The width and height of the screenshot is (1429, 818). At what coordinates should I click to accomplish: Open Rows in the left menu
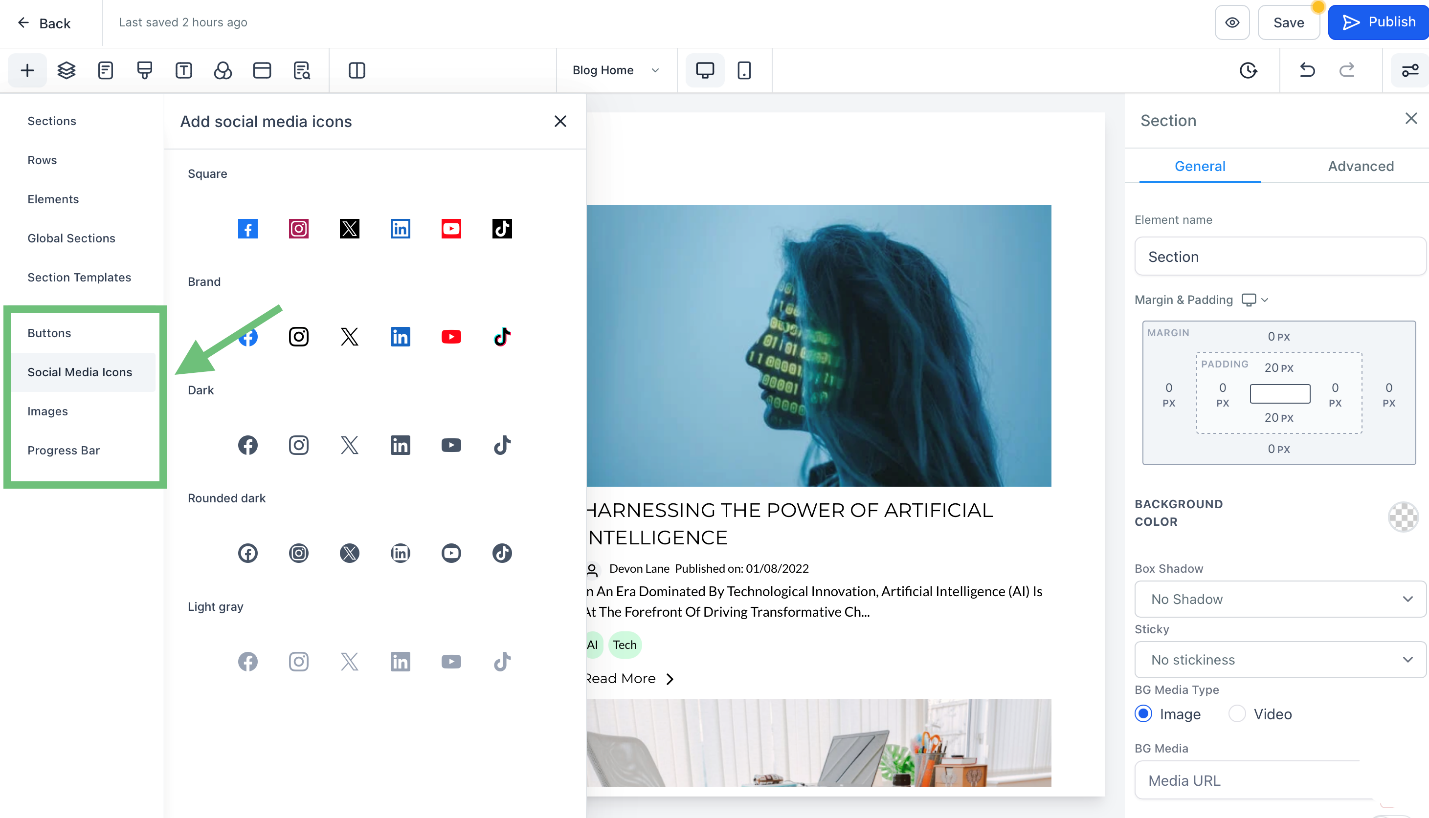coord(42,160)
